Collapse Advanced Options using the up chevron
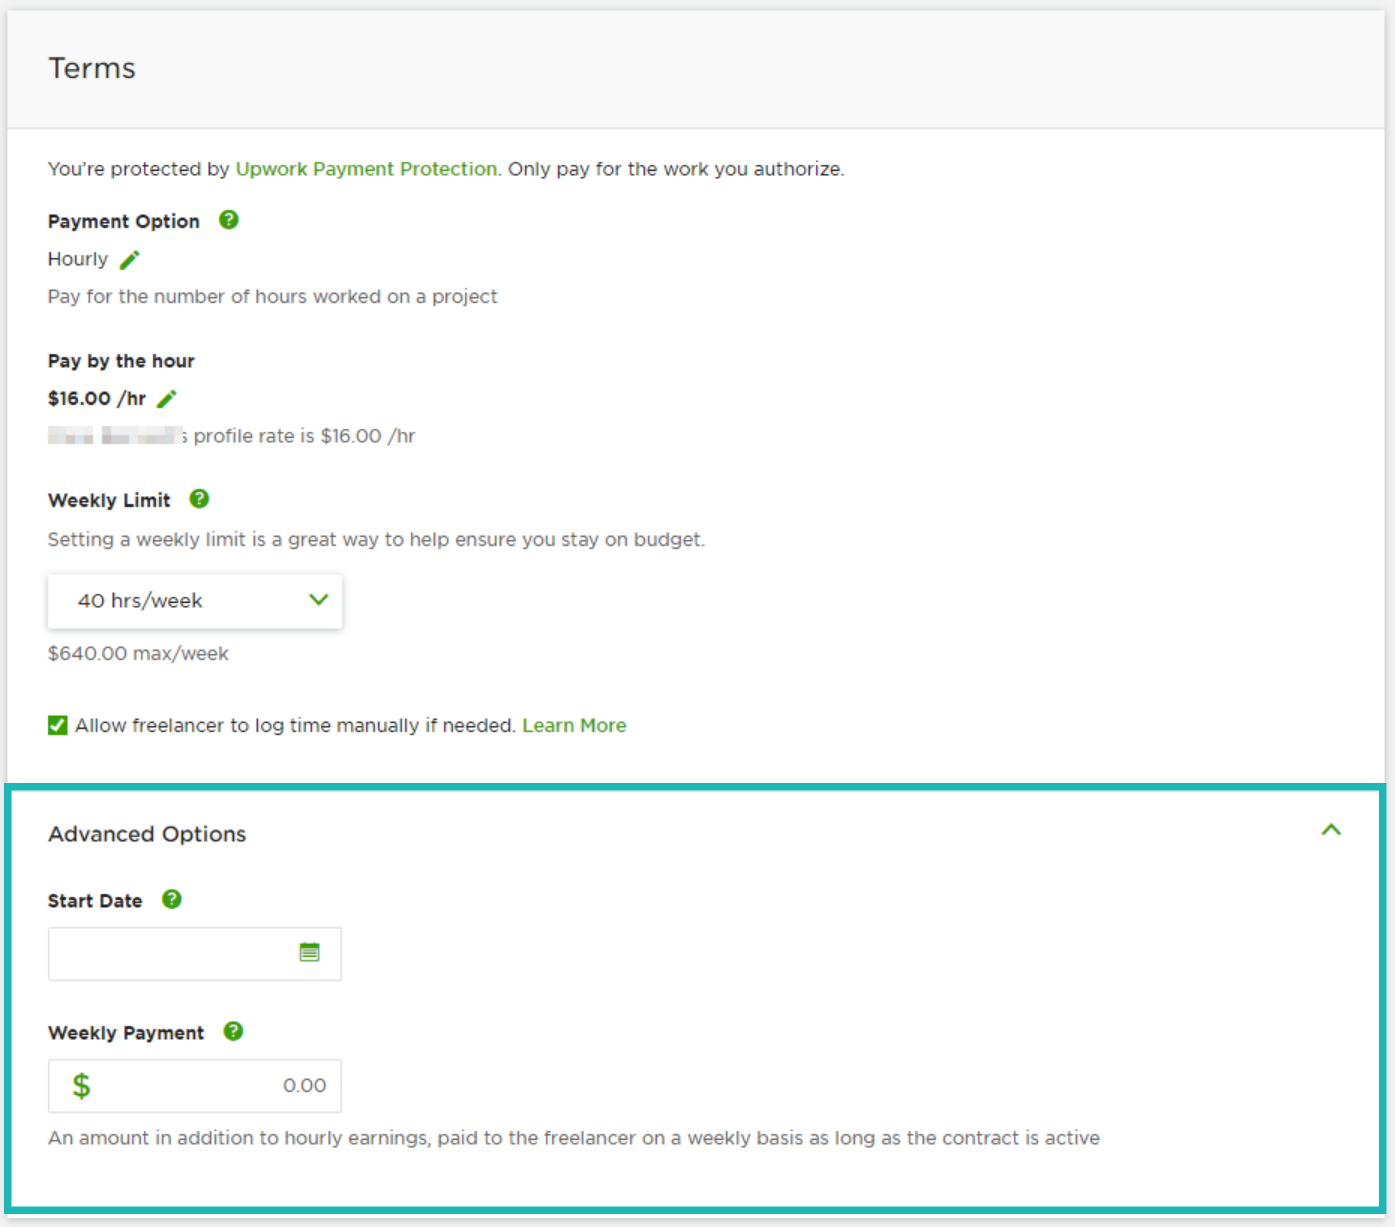 (x=1331, y=830)
